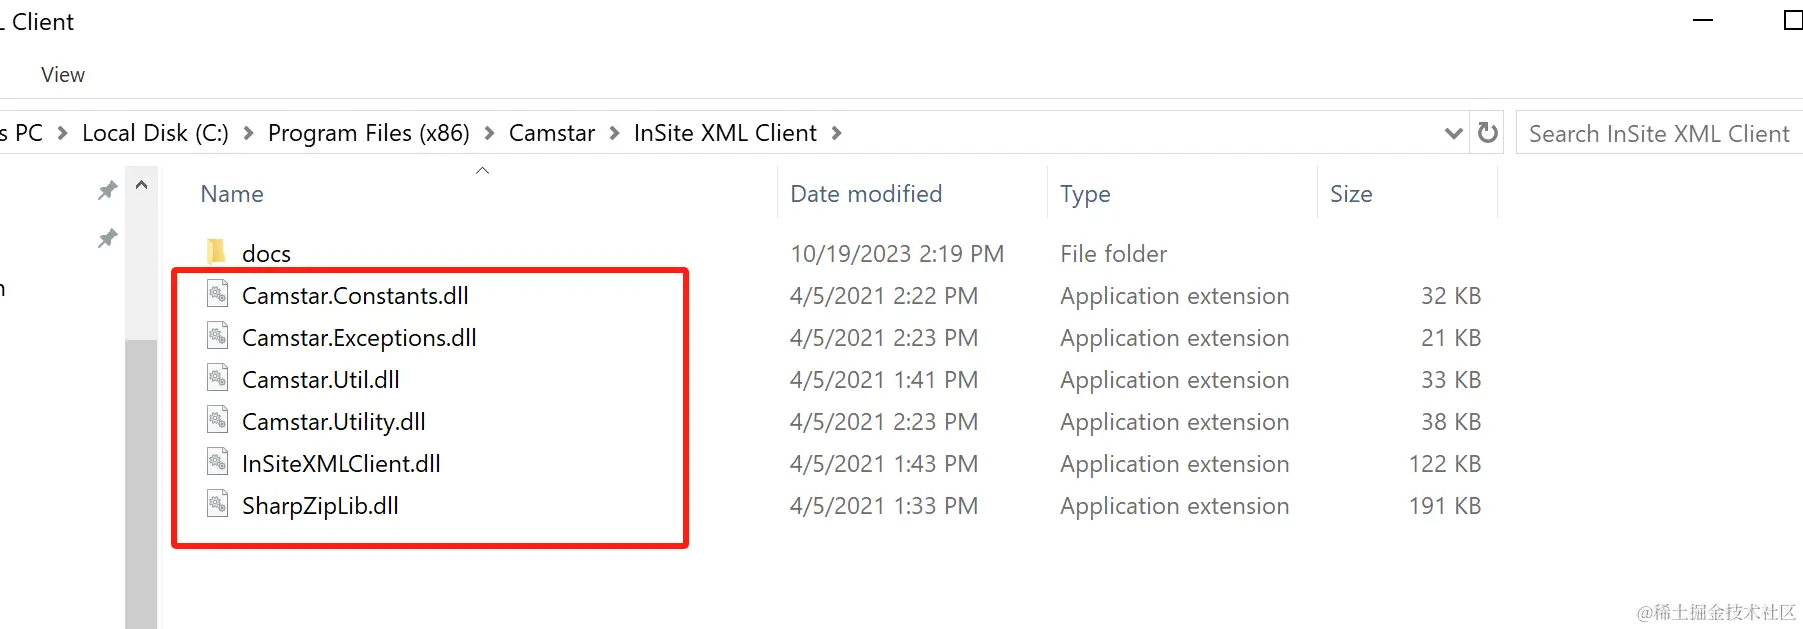Viewport: 1803px width, 629px height.
Task: Open the address bar history dropdown
Action: pos(1453,133)
